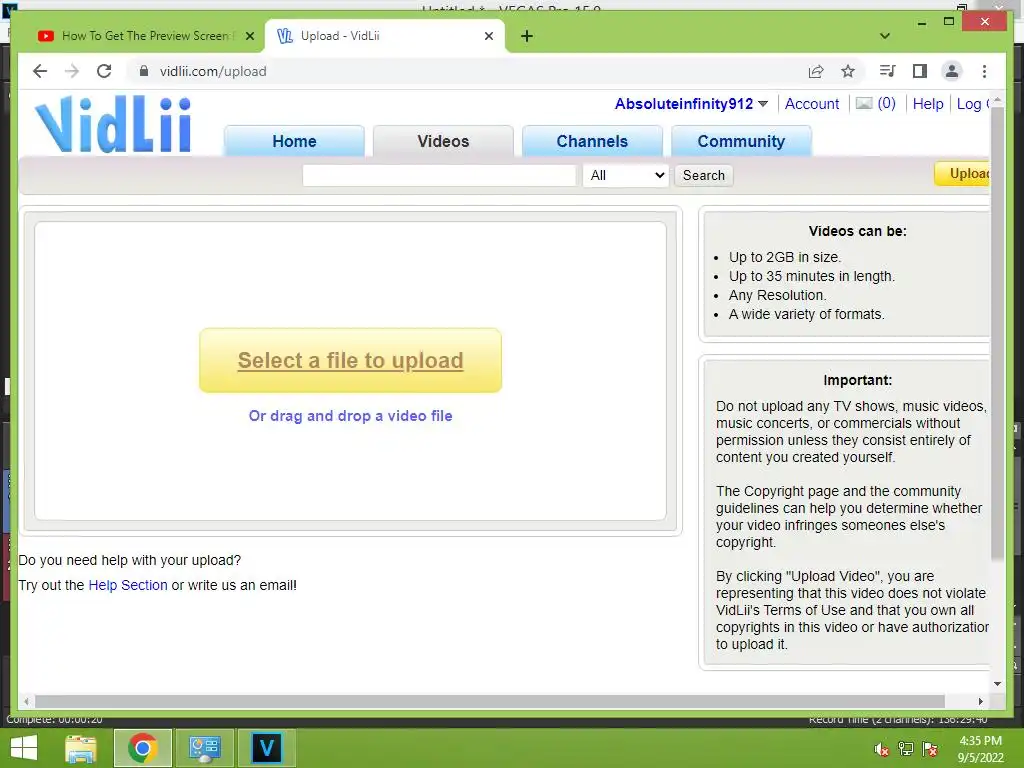Image resolution: width=1024 pixels, height=768 pixels.
Task: Open a new browser tab with plus
Action: point(527,36)
